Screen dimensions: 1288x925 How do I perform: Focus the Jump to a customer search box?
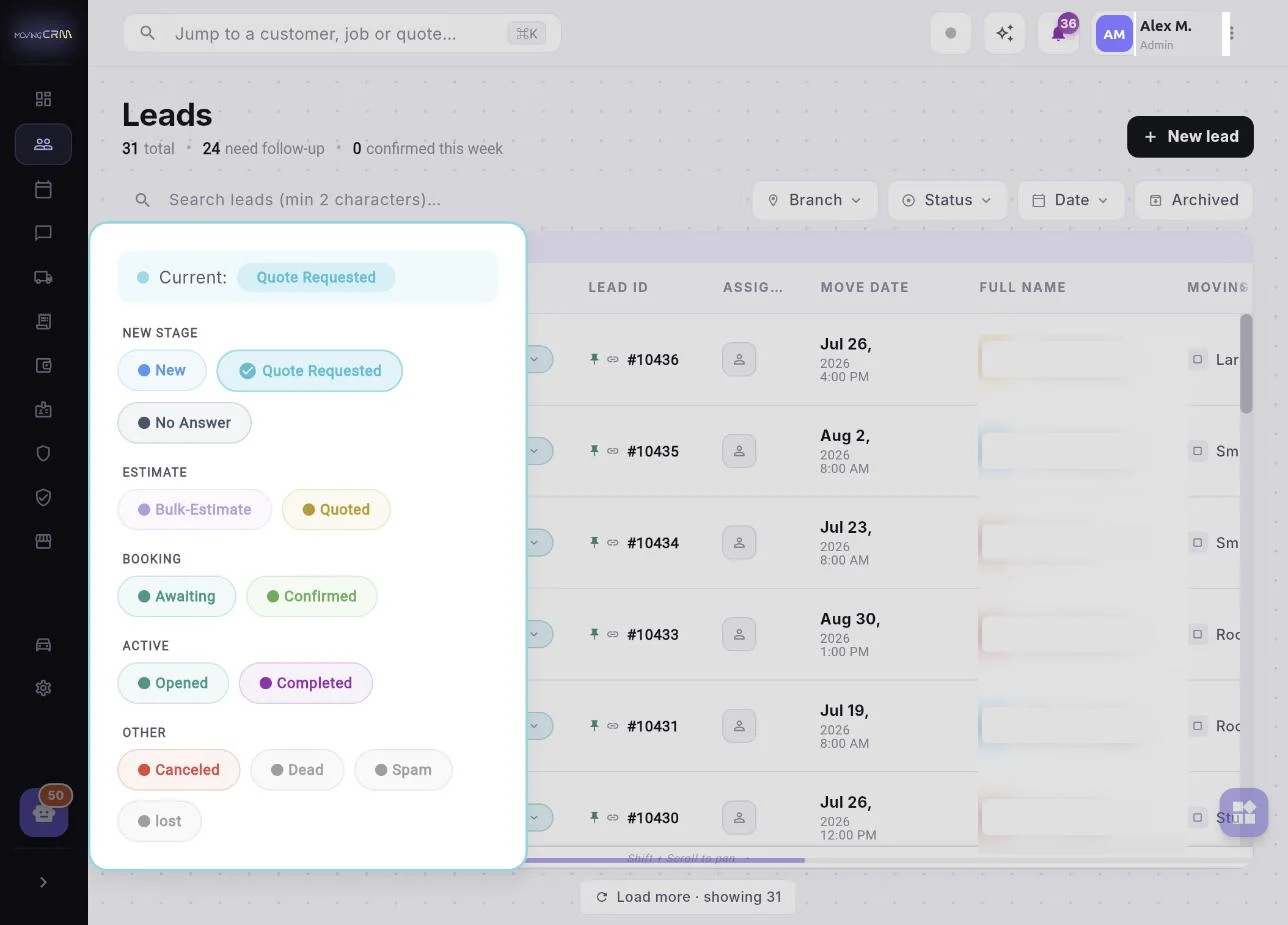[x=342, y=33]
